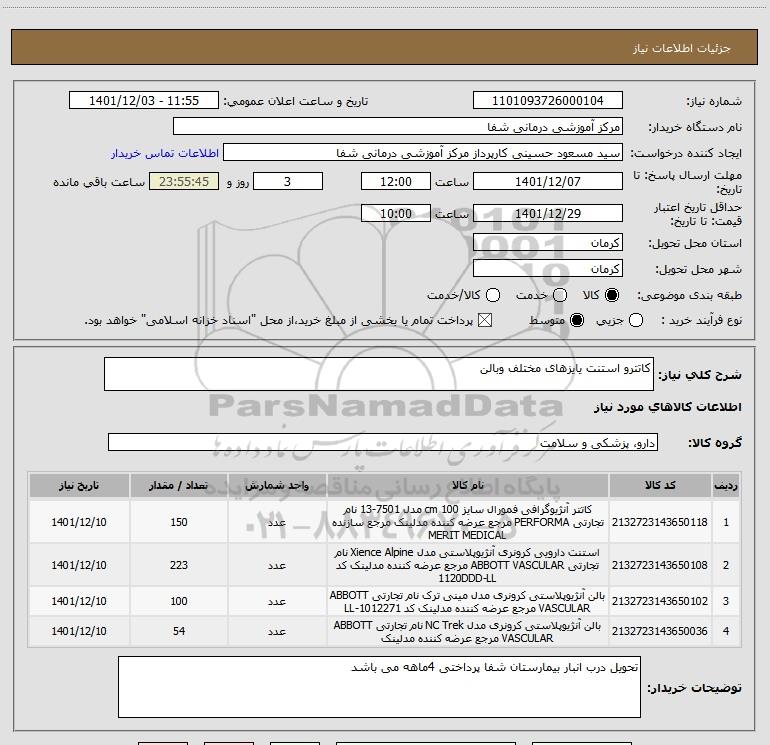770x745 pixels.
Task: Click the remaining days field showing 3
Action: (x=288, y=181)
